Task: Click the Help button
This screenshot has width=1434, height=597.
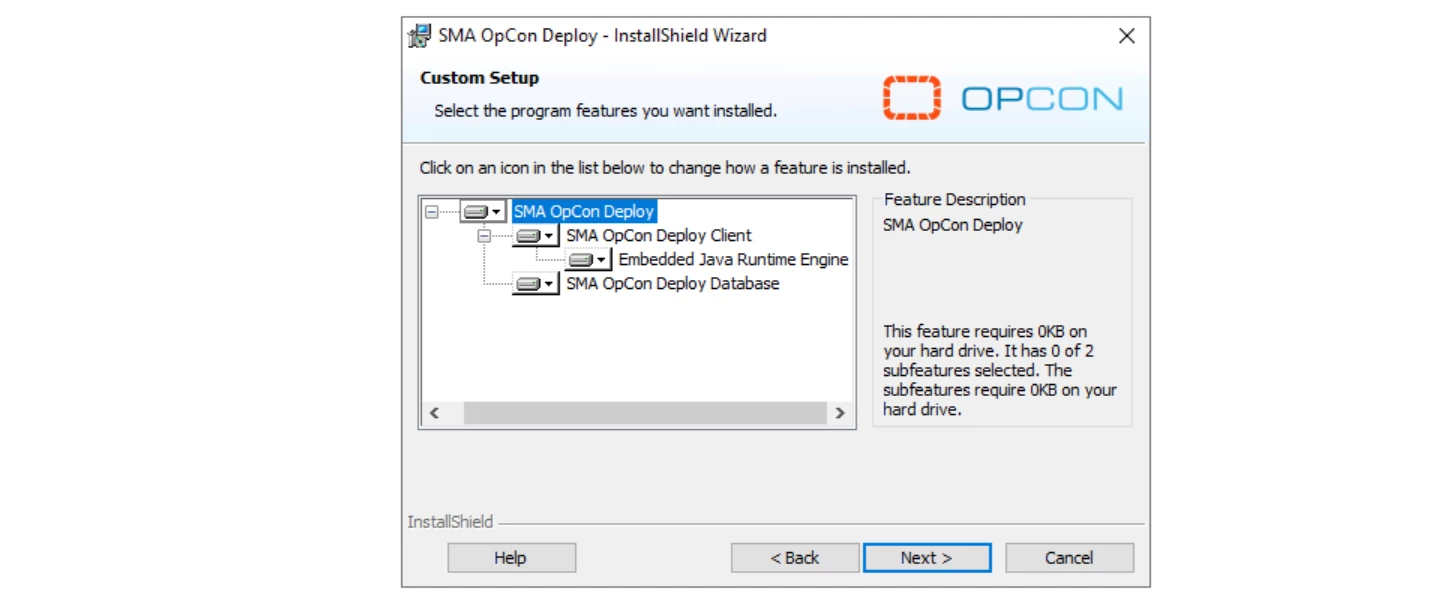Action: coord(511,558)
